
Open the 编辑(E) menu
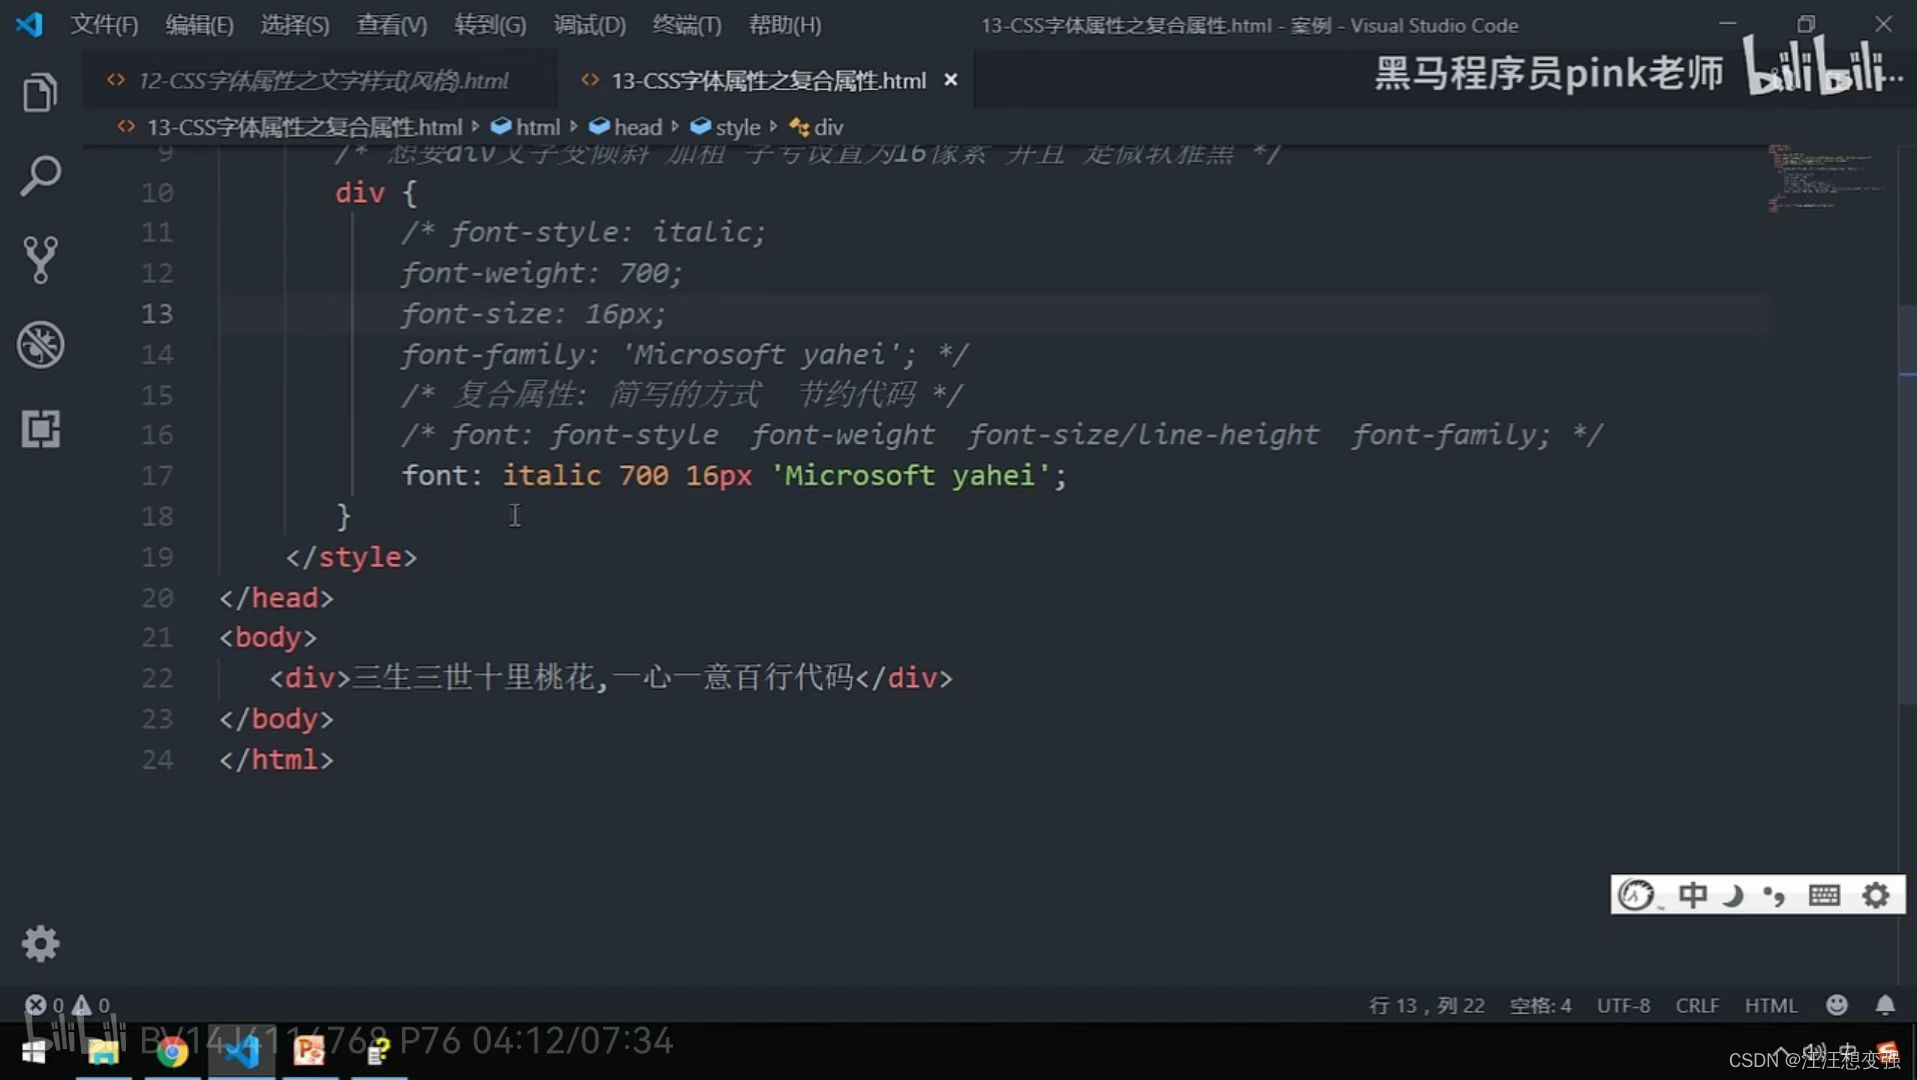pyautogui.click(x=199, y=25)
